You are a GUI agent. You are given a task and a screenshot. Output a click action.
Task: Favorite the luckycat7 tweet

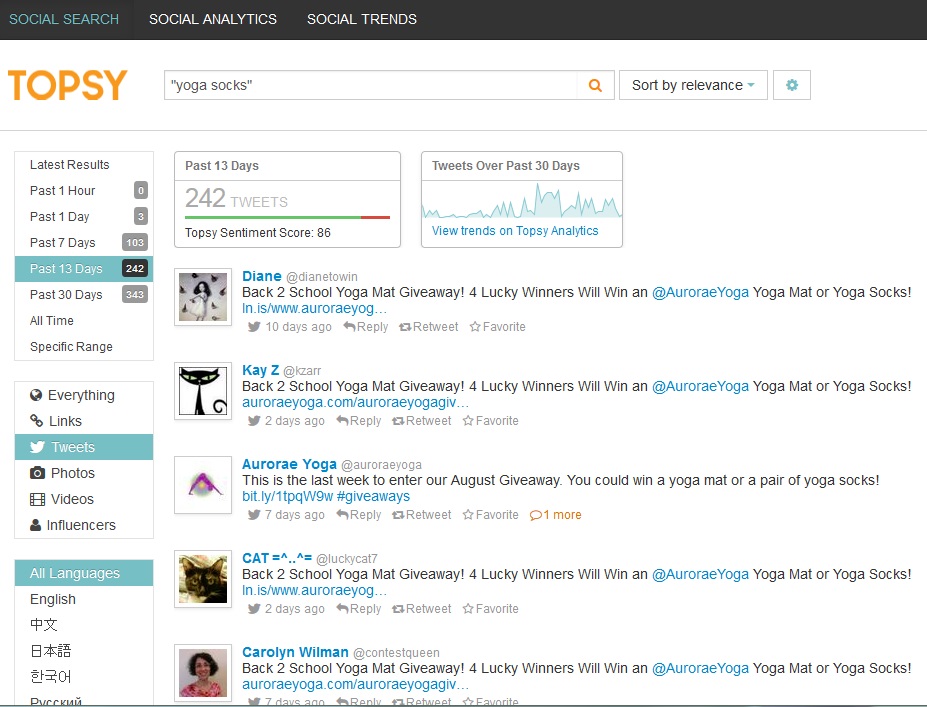tap(490, 609)
